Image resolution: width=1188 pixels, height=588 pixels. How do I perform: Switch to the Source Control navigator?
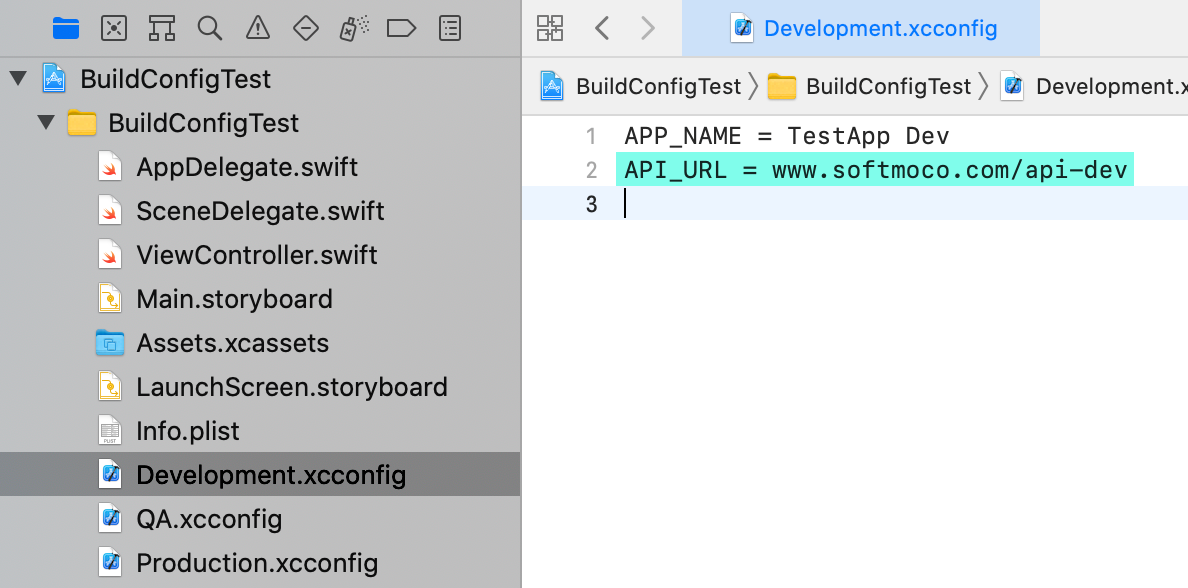click(x=114, y=28)
